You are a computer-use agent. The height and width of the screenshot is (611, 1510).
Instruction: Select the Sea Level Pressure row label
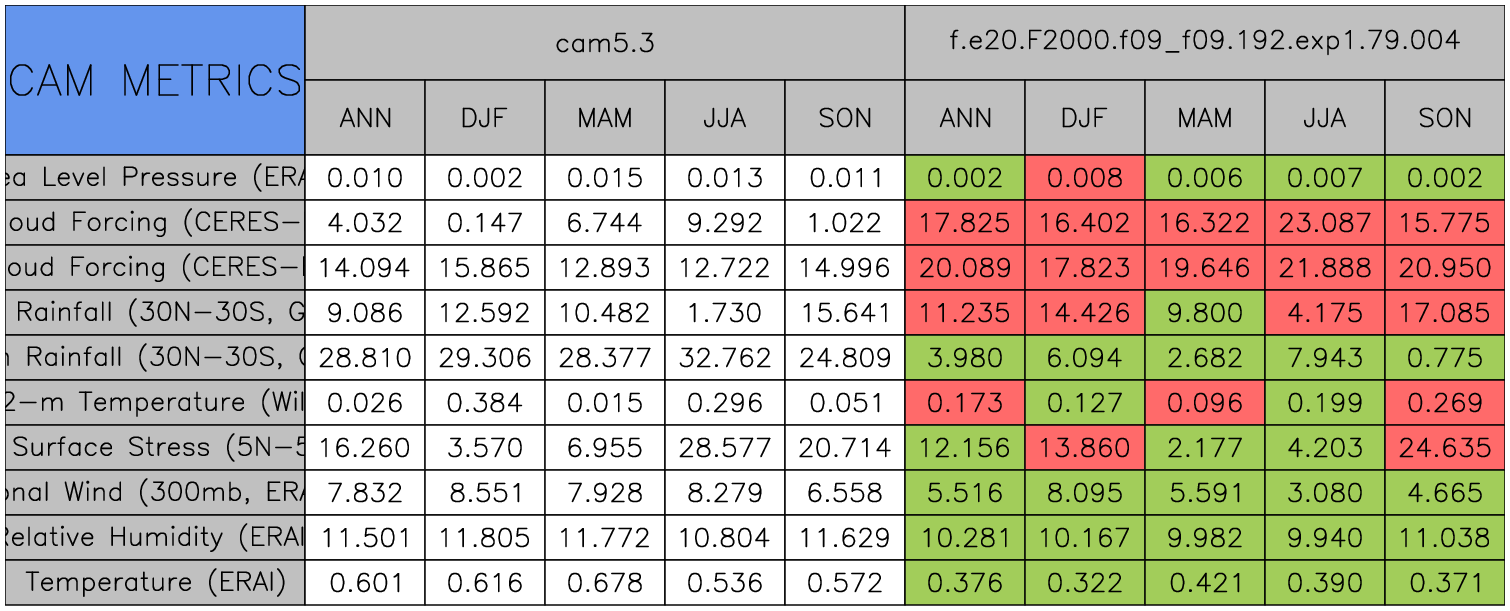[x=155, y=178]
